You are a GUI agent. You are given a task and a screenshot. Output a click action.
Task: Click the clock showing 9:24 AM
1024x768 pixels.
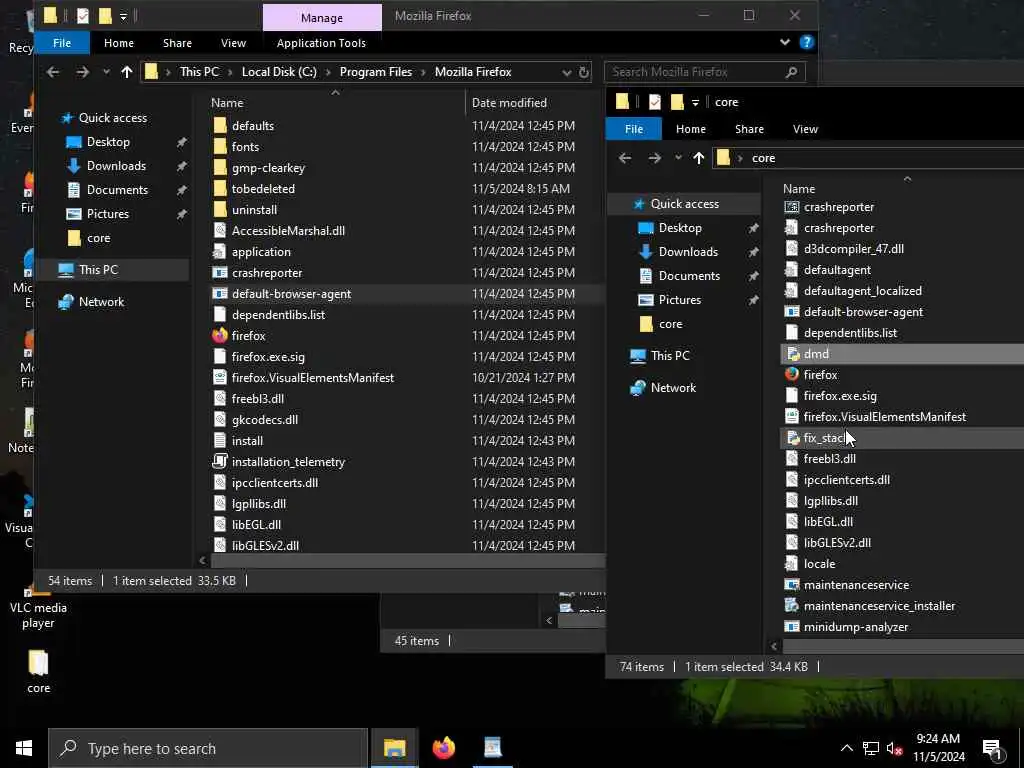tap(938, 739)
